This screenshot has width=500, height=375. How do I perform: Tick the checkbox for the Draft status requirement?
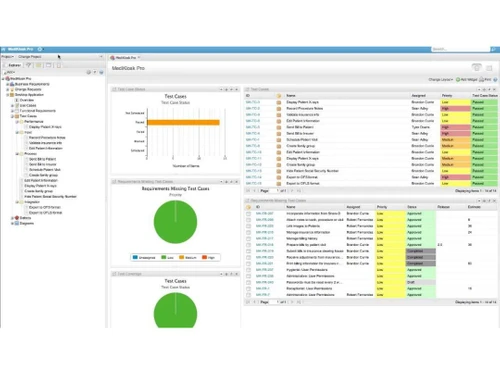(x=248, y=282)
